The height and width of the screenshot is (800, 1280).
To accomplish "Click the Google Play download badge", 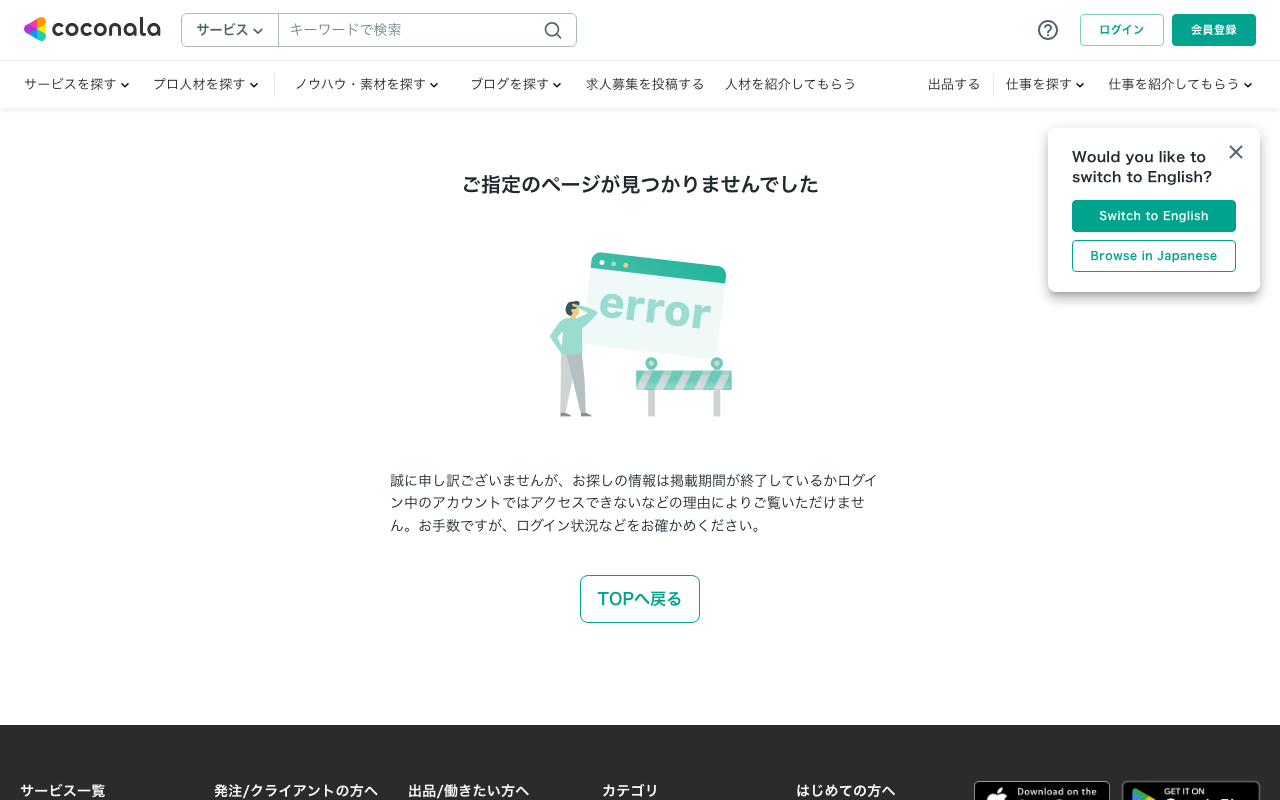I will pos(1191,791).
